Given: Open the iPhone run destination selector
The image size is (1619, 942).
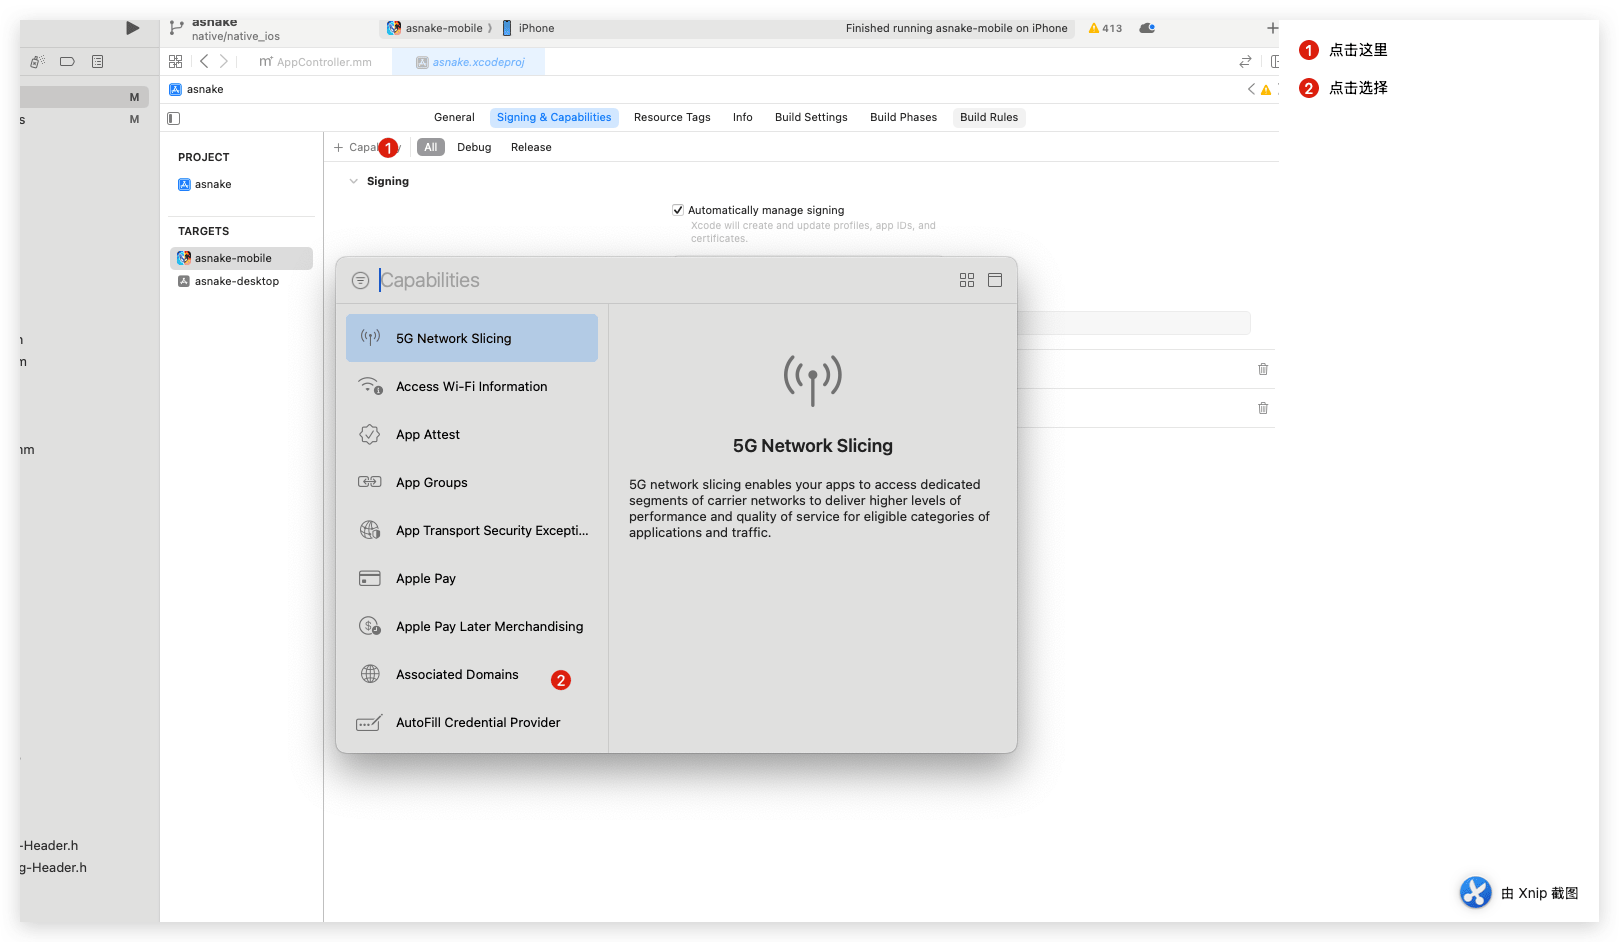Looking at the screenshot, I should click(528, 28).
